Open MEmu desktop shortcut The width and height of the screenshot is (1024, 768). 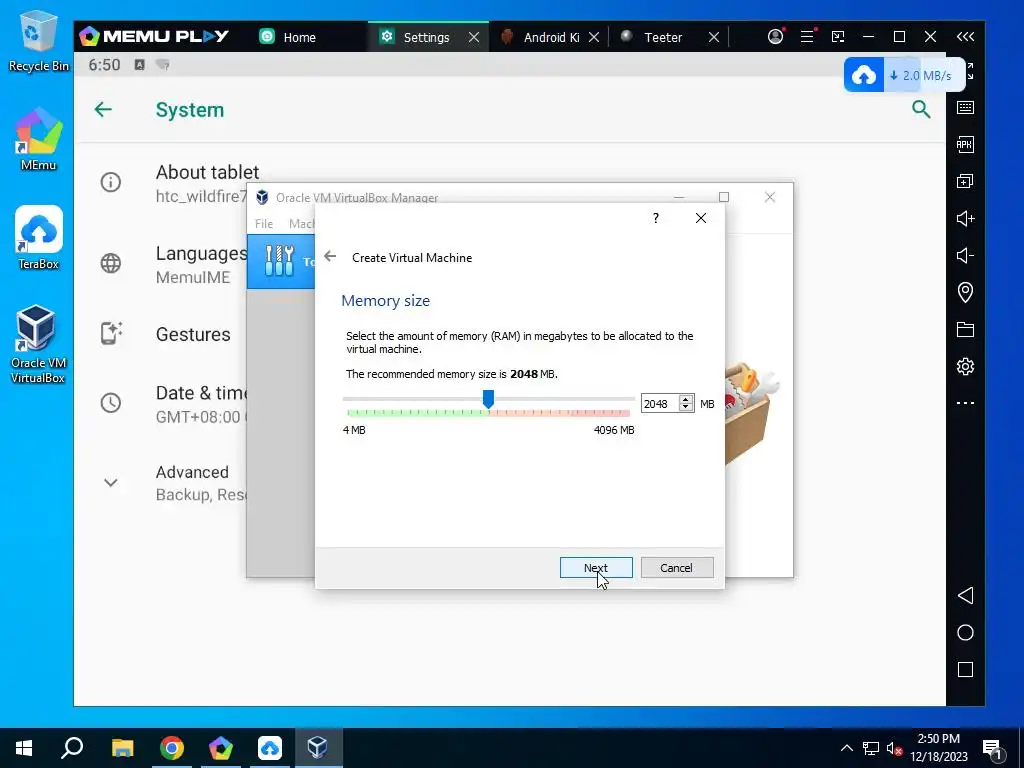(39, 140)
